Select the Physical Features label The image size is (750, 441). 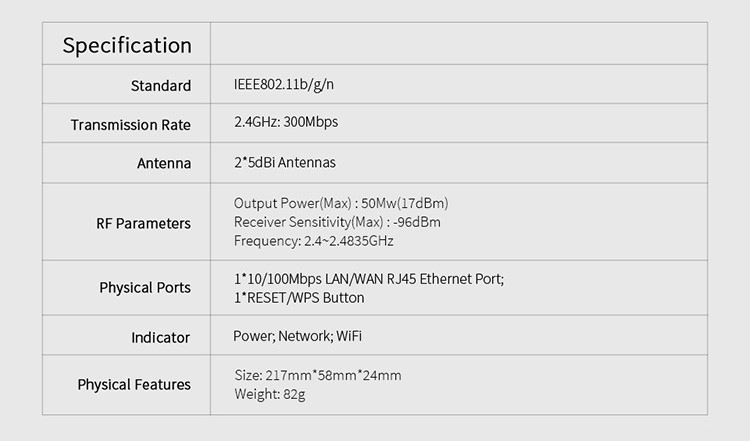tap(134, 385)
